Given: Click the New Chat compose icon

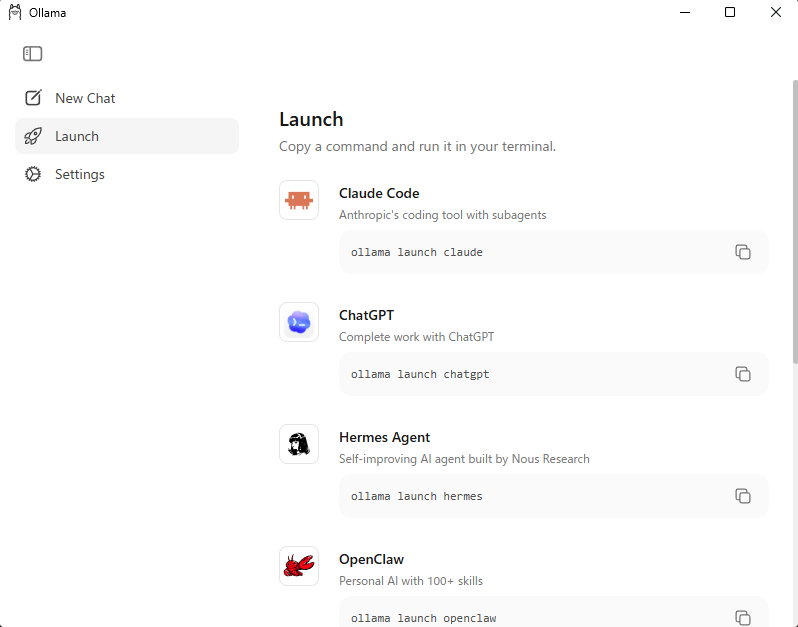Looking at the screenshot, I should tap(33, 98).
